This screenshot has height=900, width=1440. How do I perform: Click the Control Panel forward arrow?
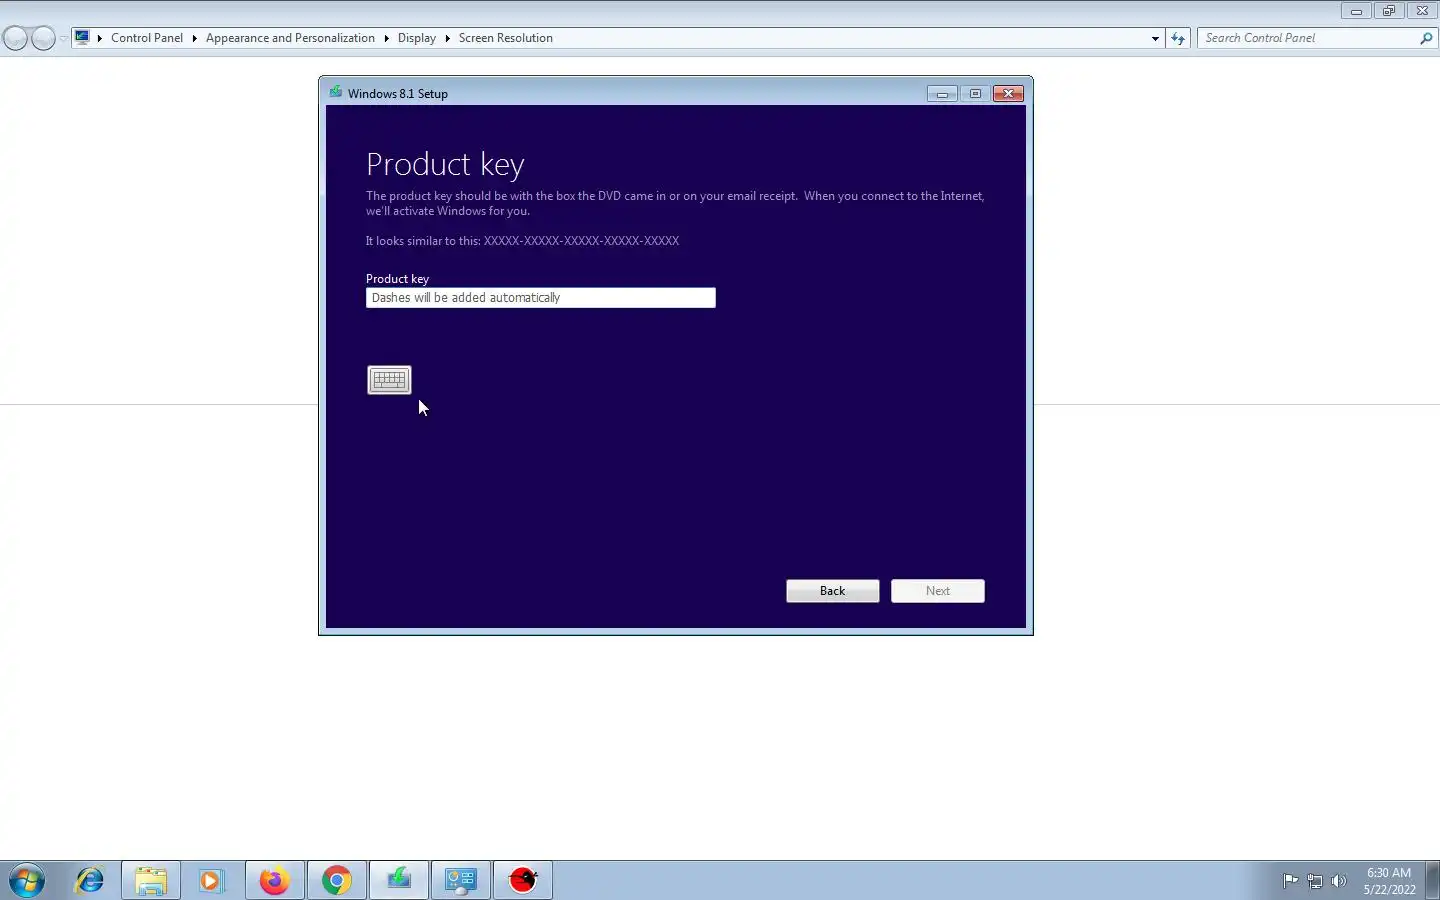tap(43, 38)
